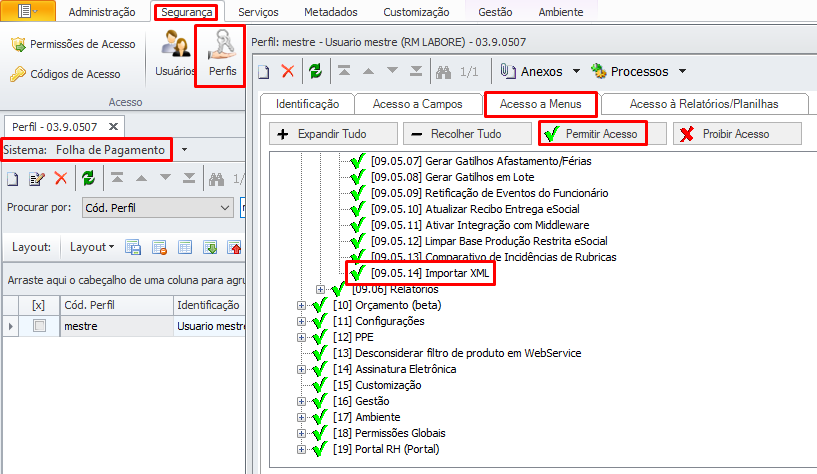The width and height of the screenshot is (817, 474).
Task: Click the Processos gears button
Action: 629,71
